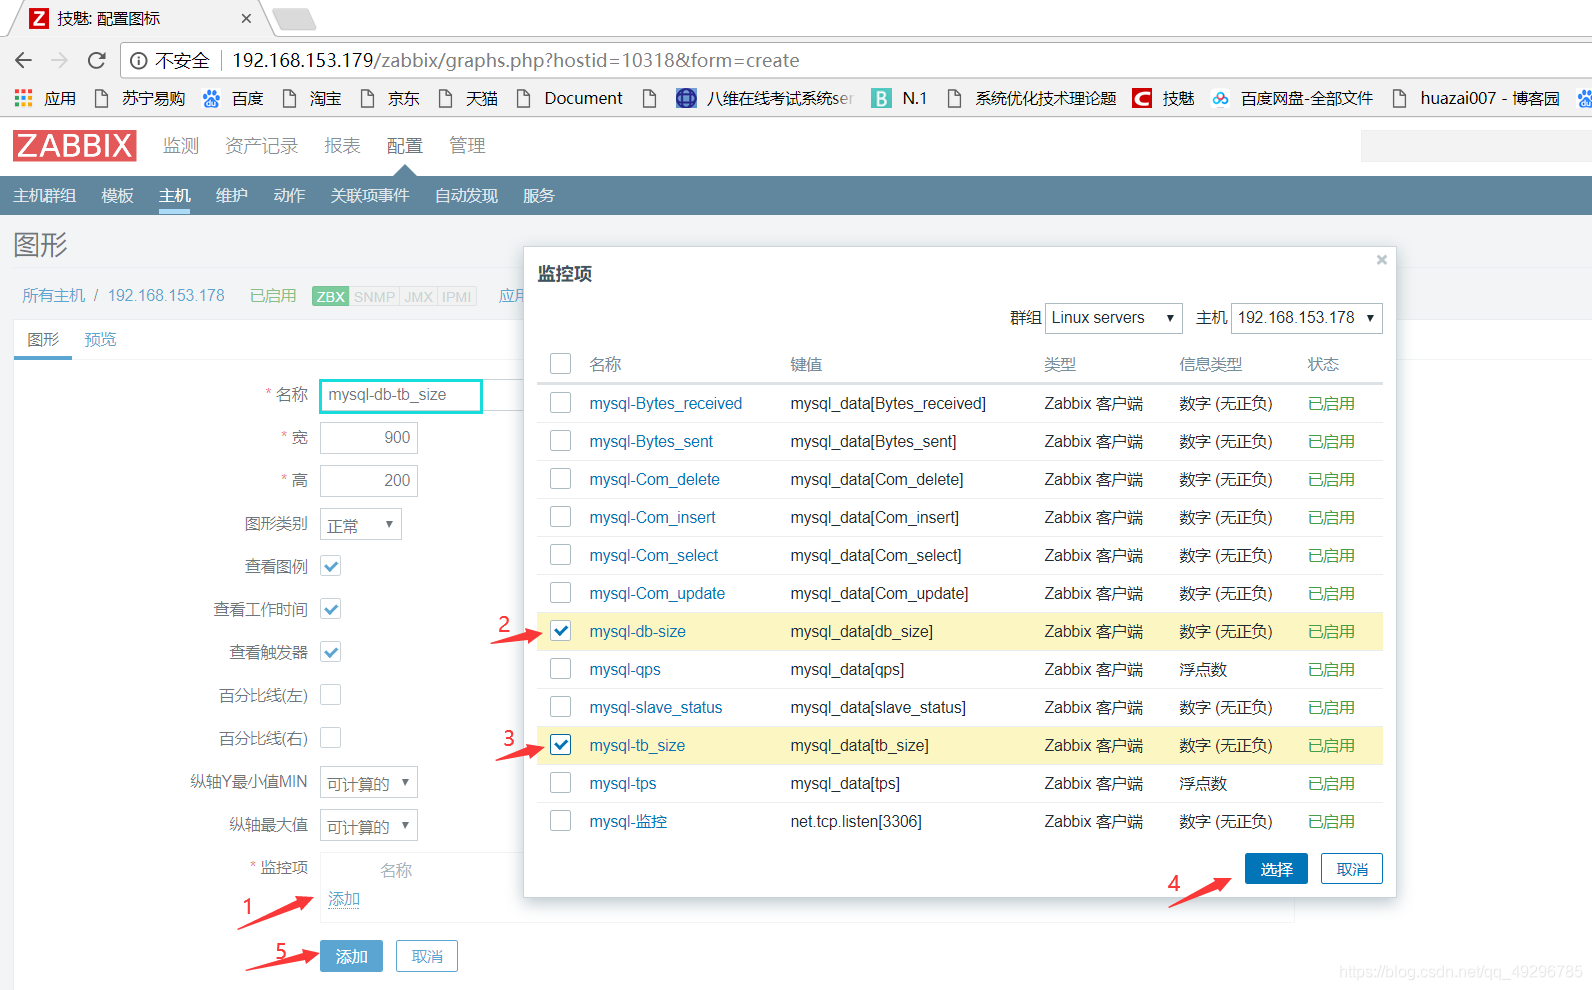
Task: Open the 京东 bookmark
Action: point(390,98)
